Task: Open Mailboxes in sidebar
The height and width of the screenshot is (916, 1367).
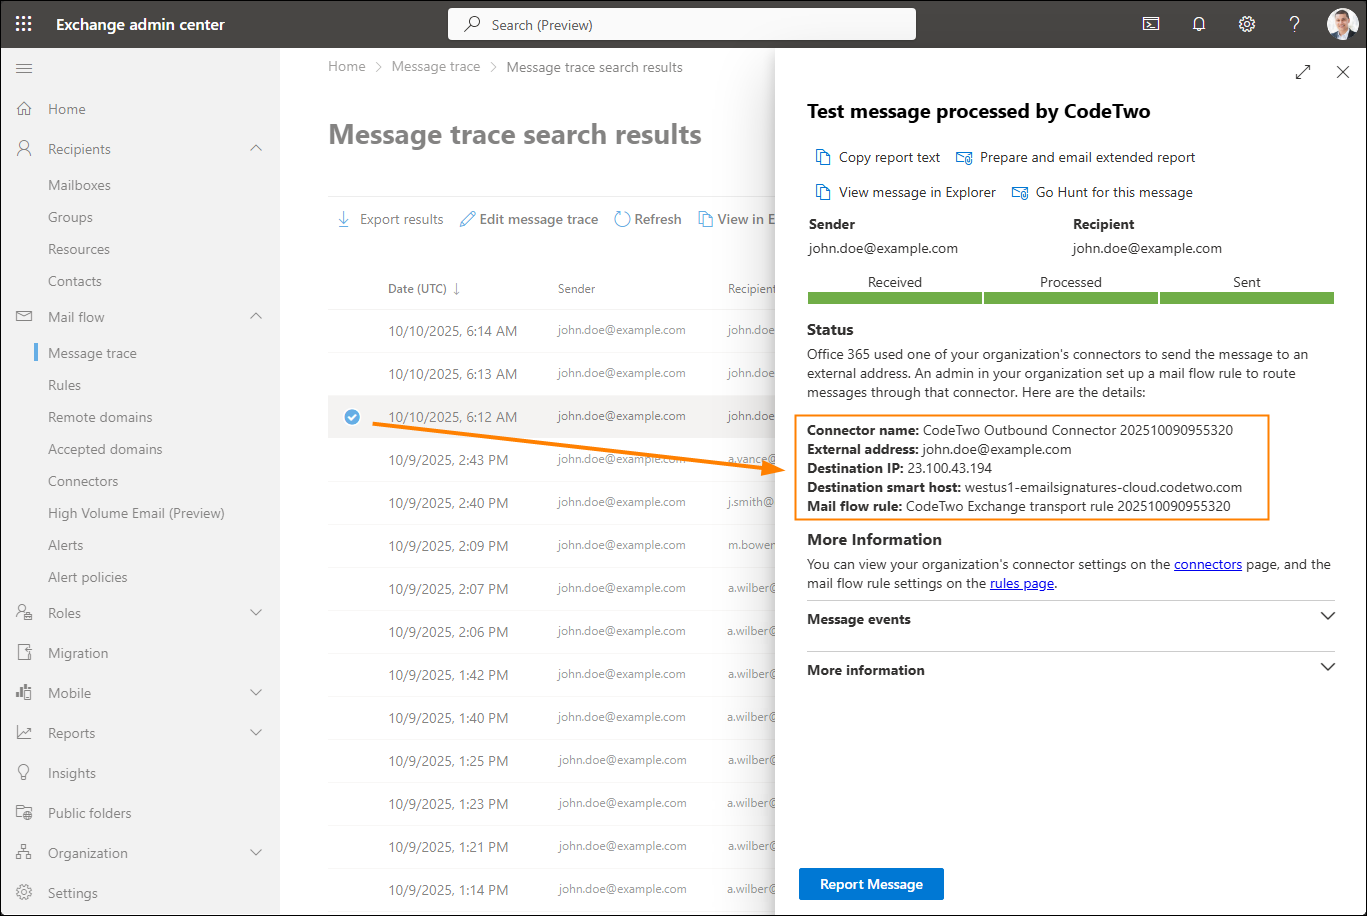Action: tap(79, 185)
